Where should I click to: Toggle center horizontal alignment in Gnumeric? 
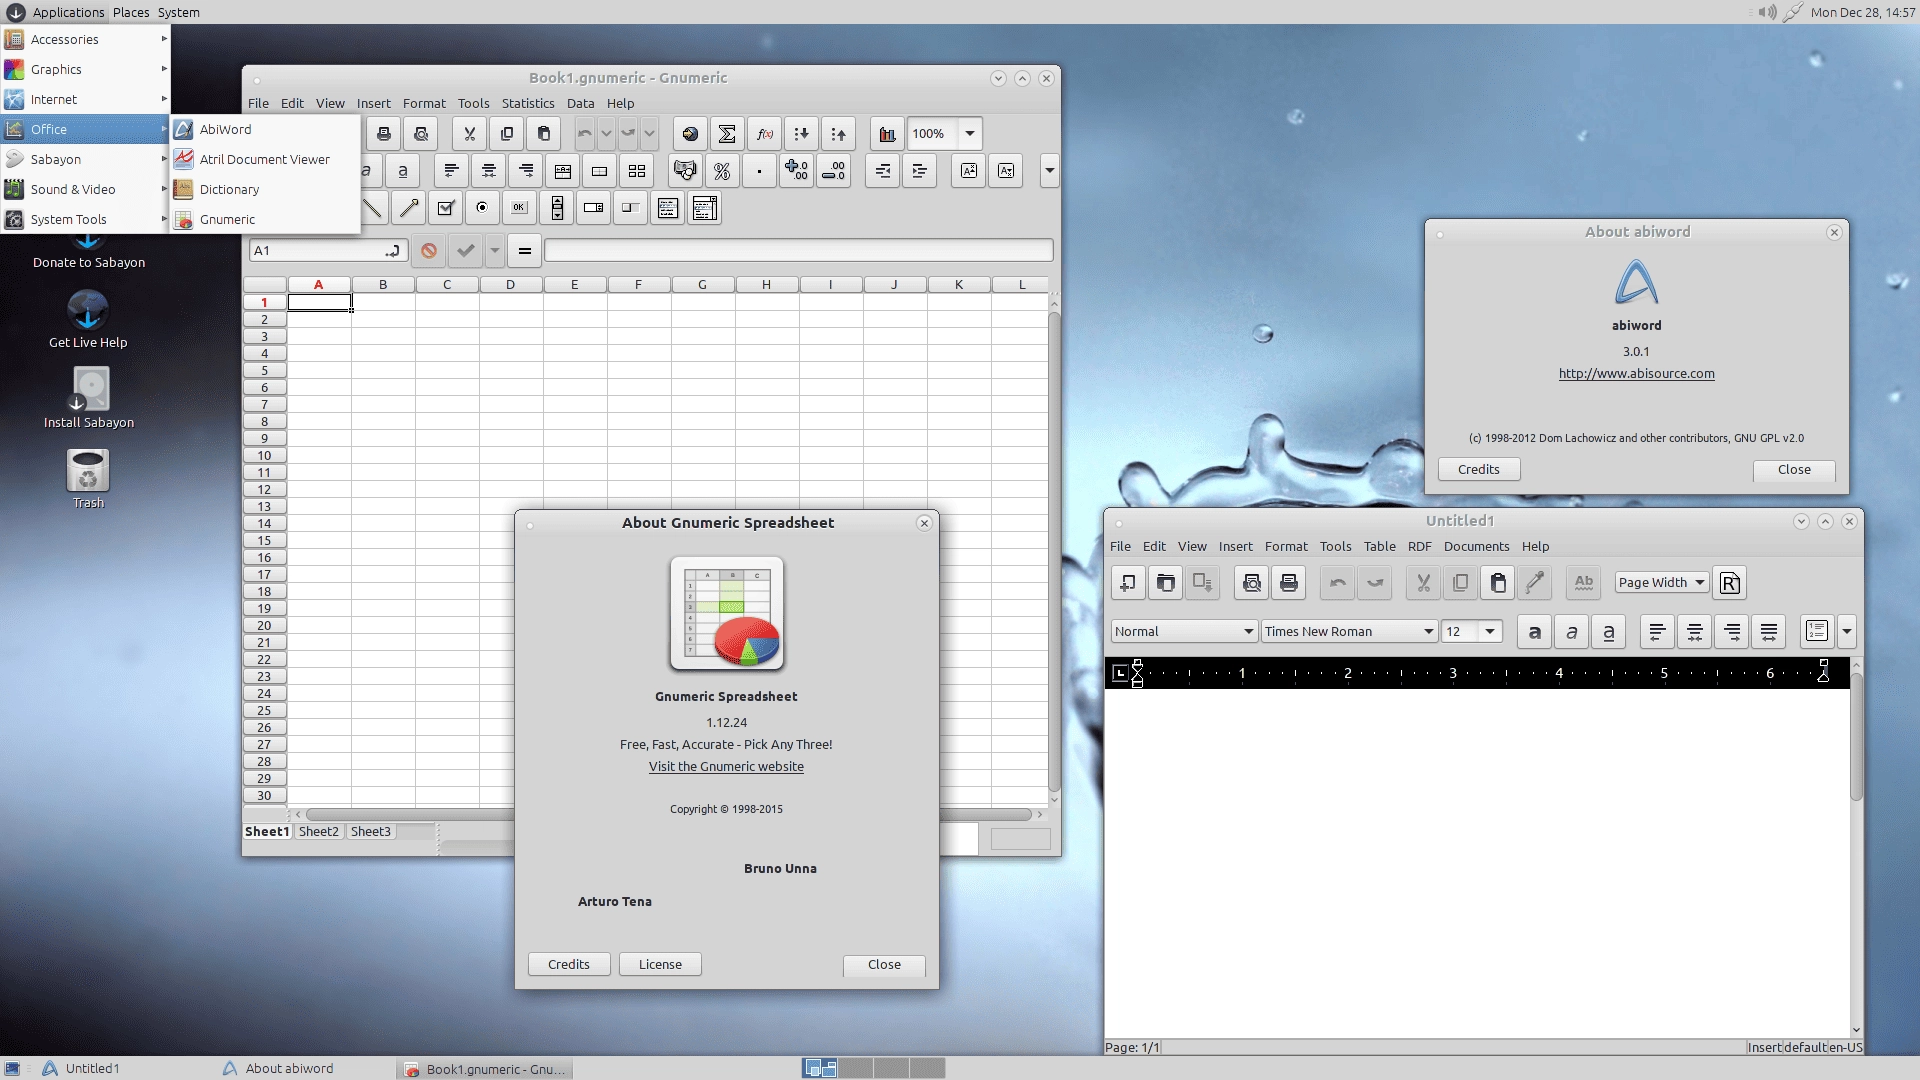pos(489,171)
